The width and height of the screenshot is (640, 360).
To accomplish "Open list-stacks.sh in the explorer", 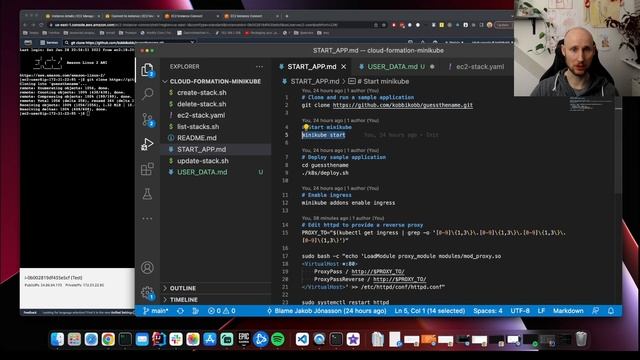I will pyautogui.click(x=198, y=127).
